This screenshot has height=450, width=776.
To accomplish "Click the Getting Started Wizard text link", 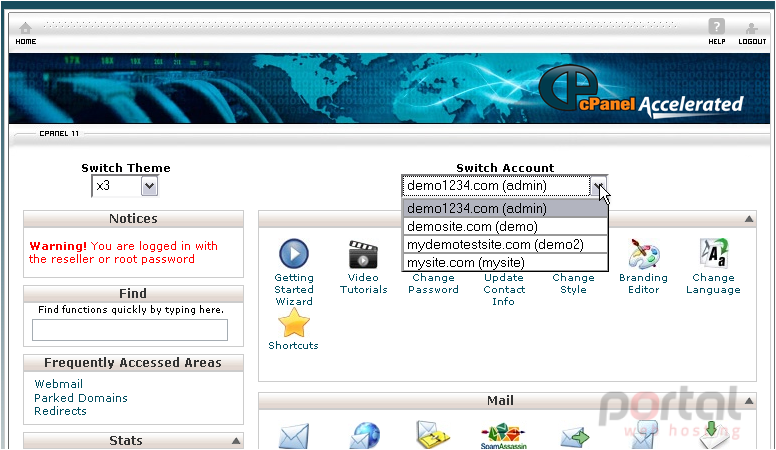I will 294,290.
